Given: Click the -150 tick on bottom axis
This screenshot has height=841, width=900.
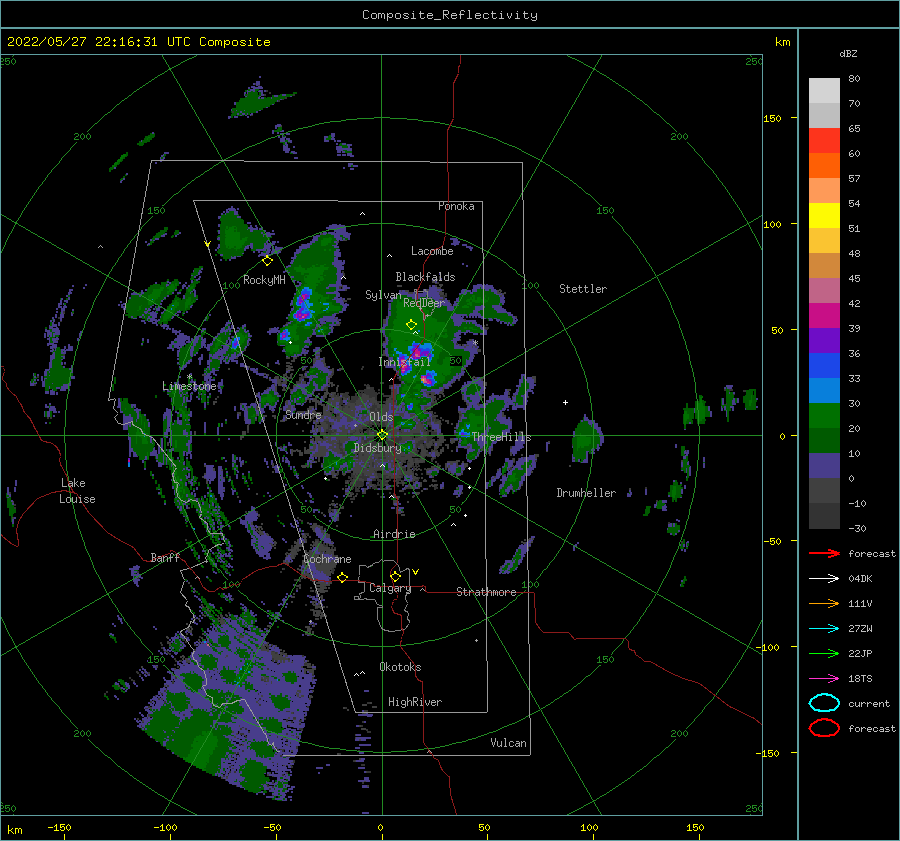Looking at the screenshot, I should click(x=59, y=827).
